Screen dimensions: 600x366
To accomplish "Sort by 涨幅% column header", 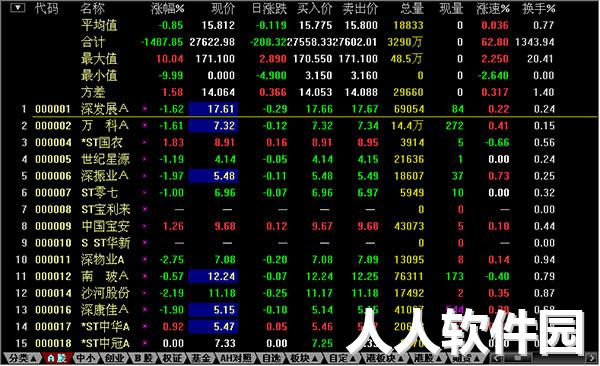I will [167, 8].
